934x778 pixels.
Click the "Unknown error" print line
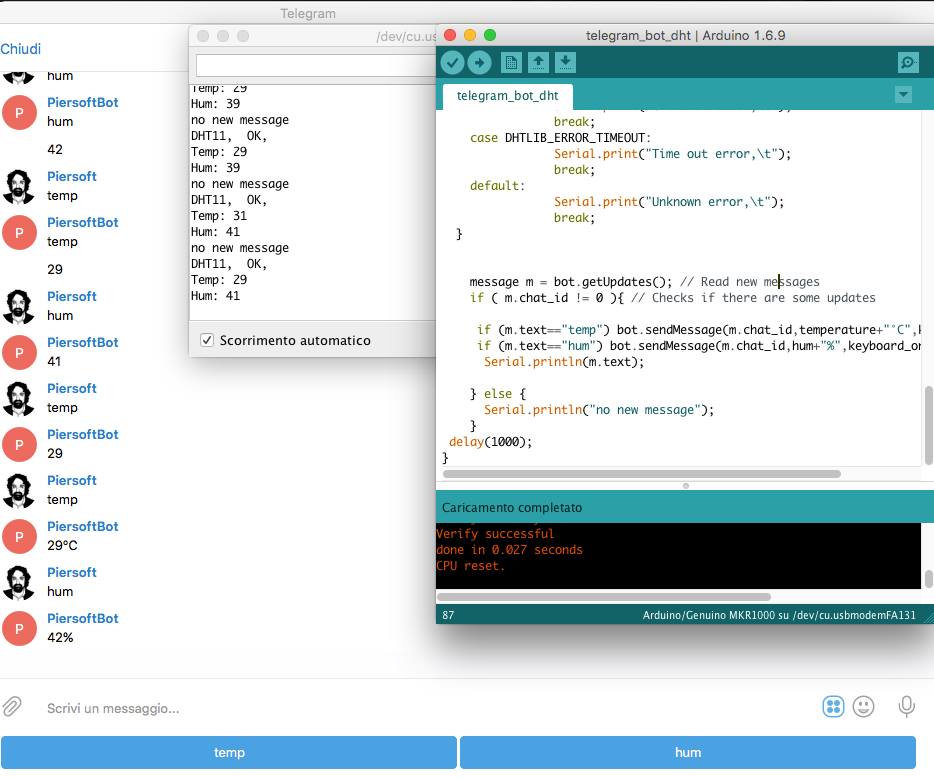click(x=669, y=202)
